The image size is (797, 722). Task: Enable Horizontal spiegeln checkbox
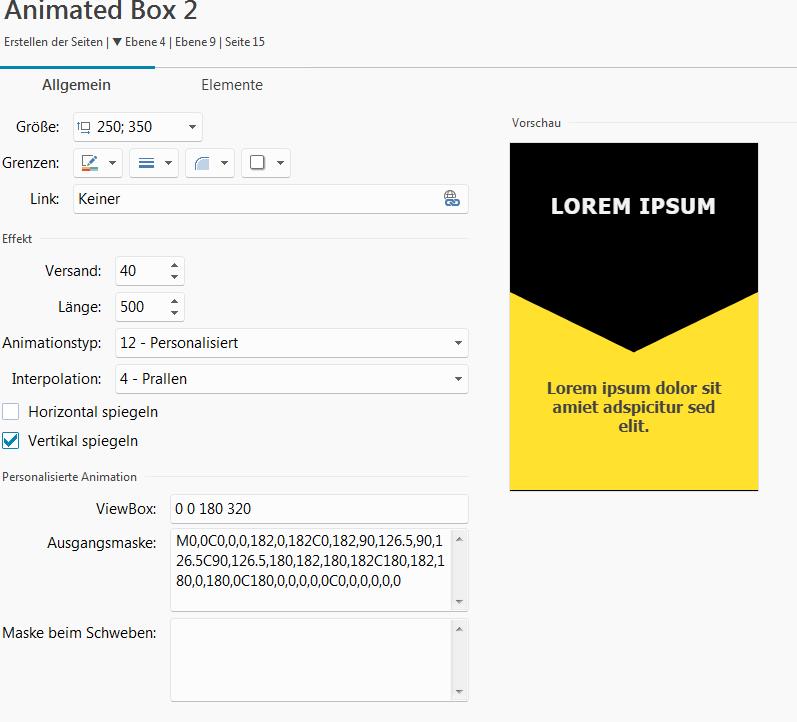pos(11,411)
